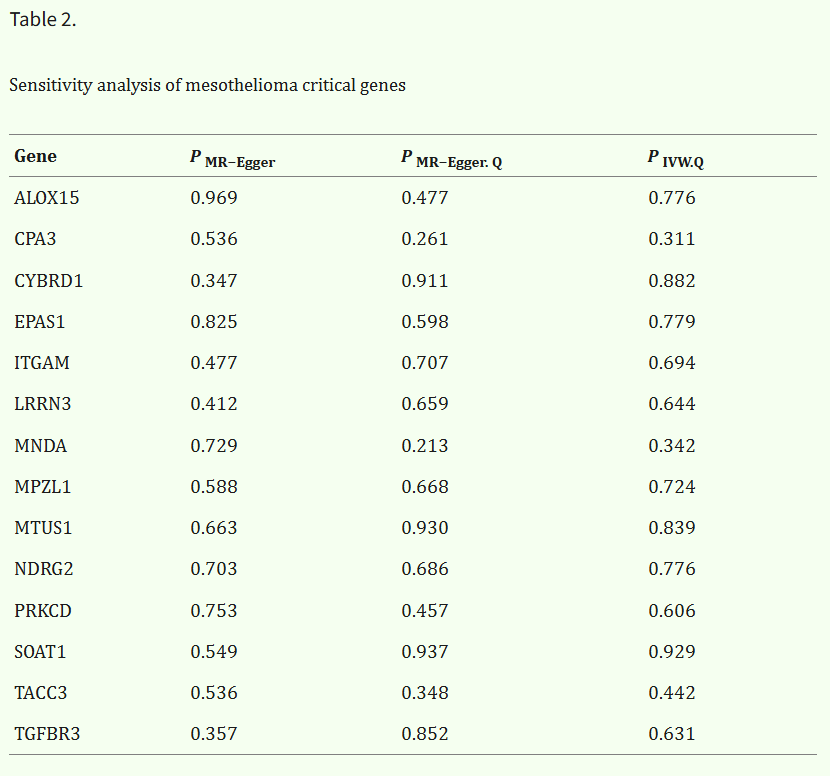Select the TGFBR3 value 0.852
Screen dimensions: 830x776
425,734
